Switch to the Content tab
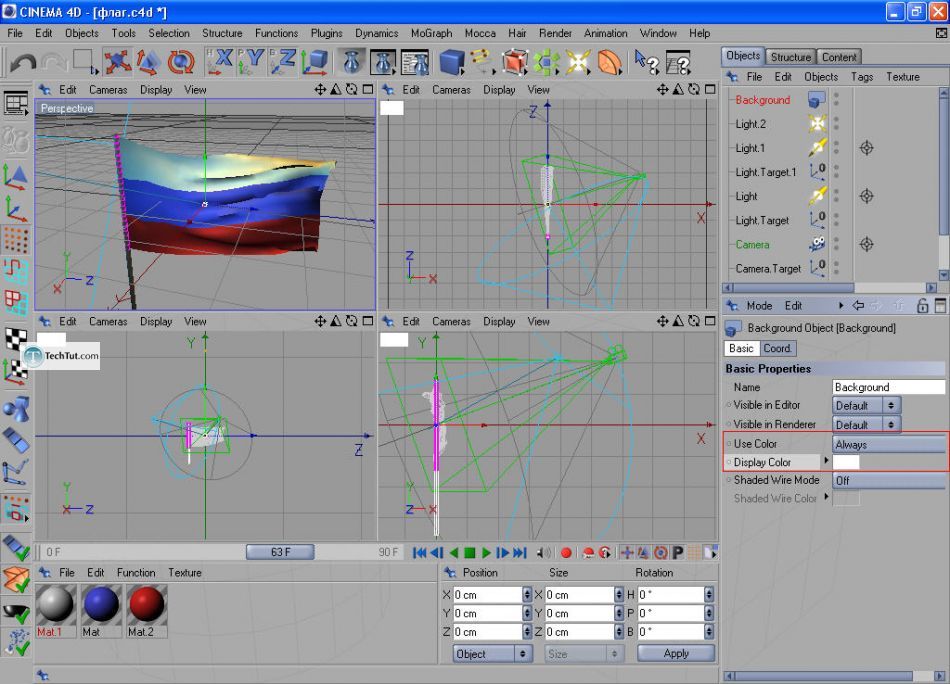950x684 pixels. (839, 57)
